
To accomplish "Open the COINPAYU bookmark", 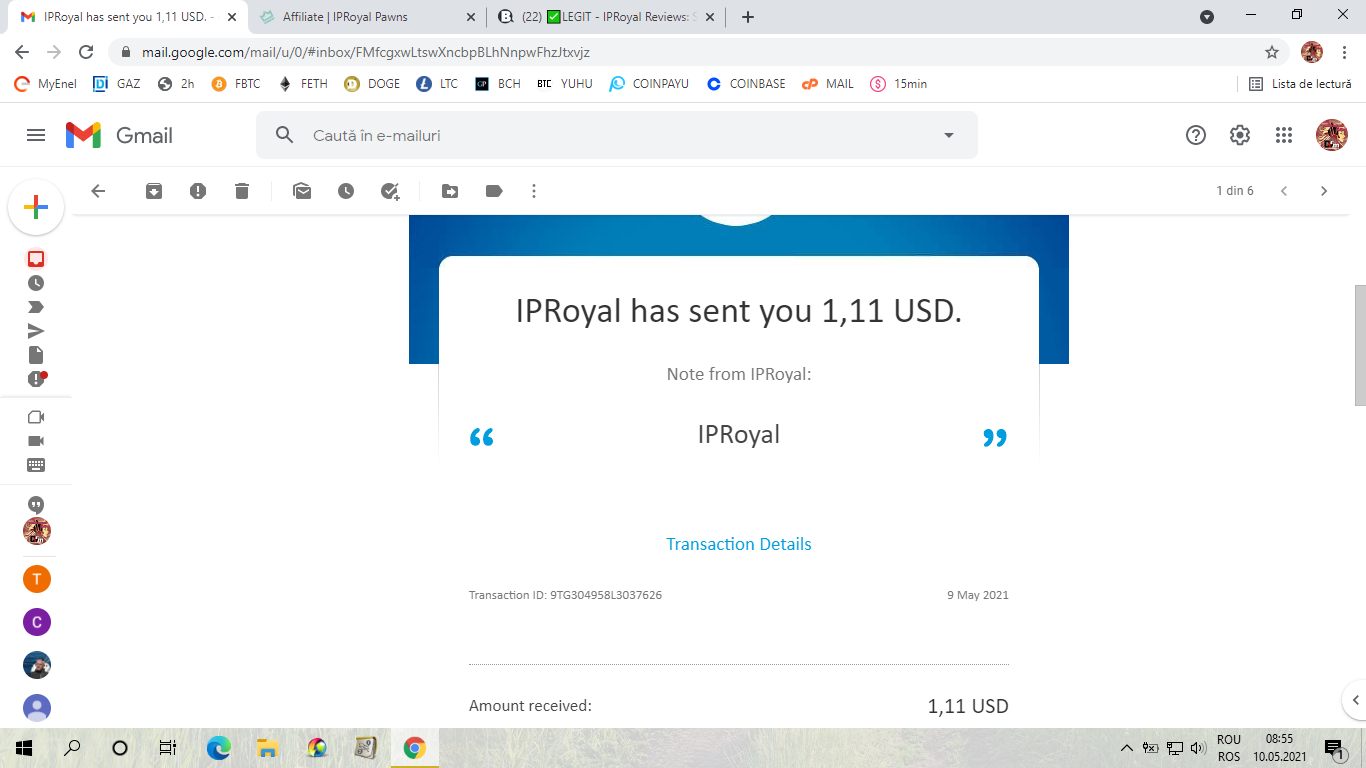I will 649,84.
